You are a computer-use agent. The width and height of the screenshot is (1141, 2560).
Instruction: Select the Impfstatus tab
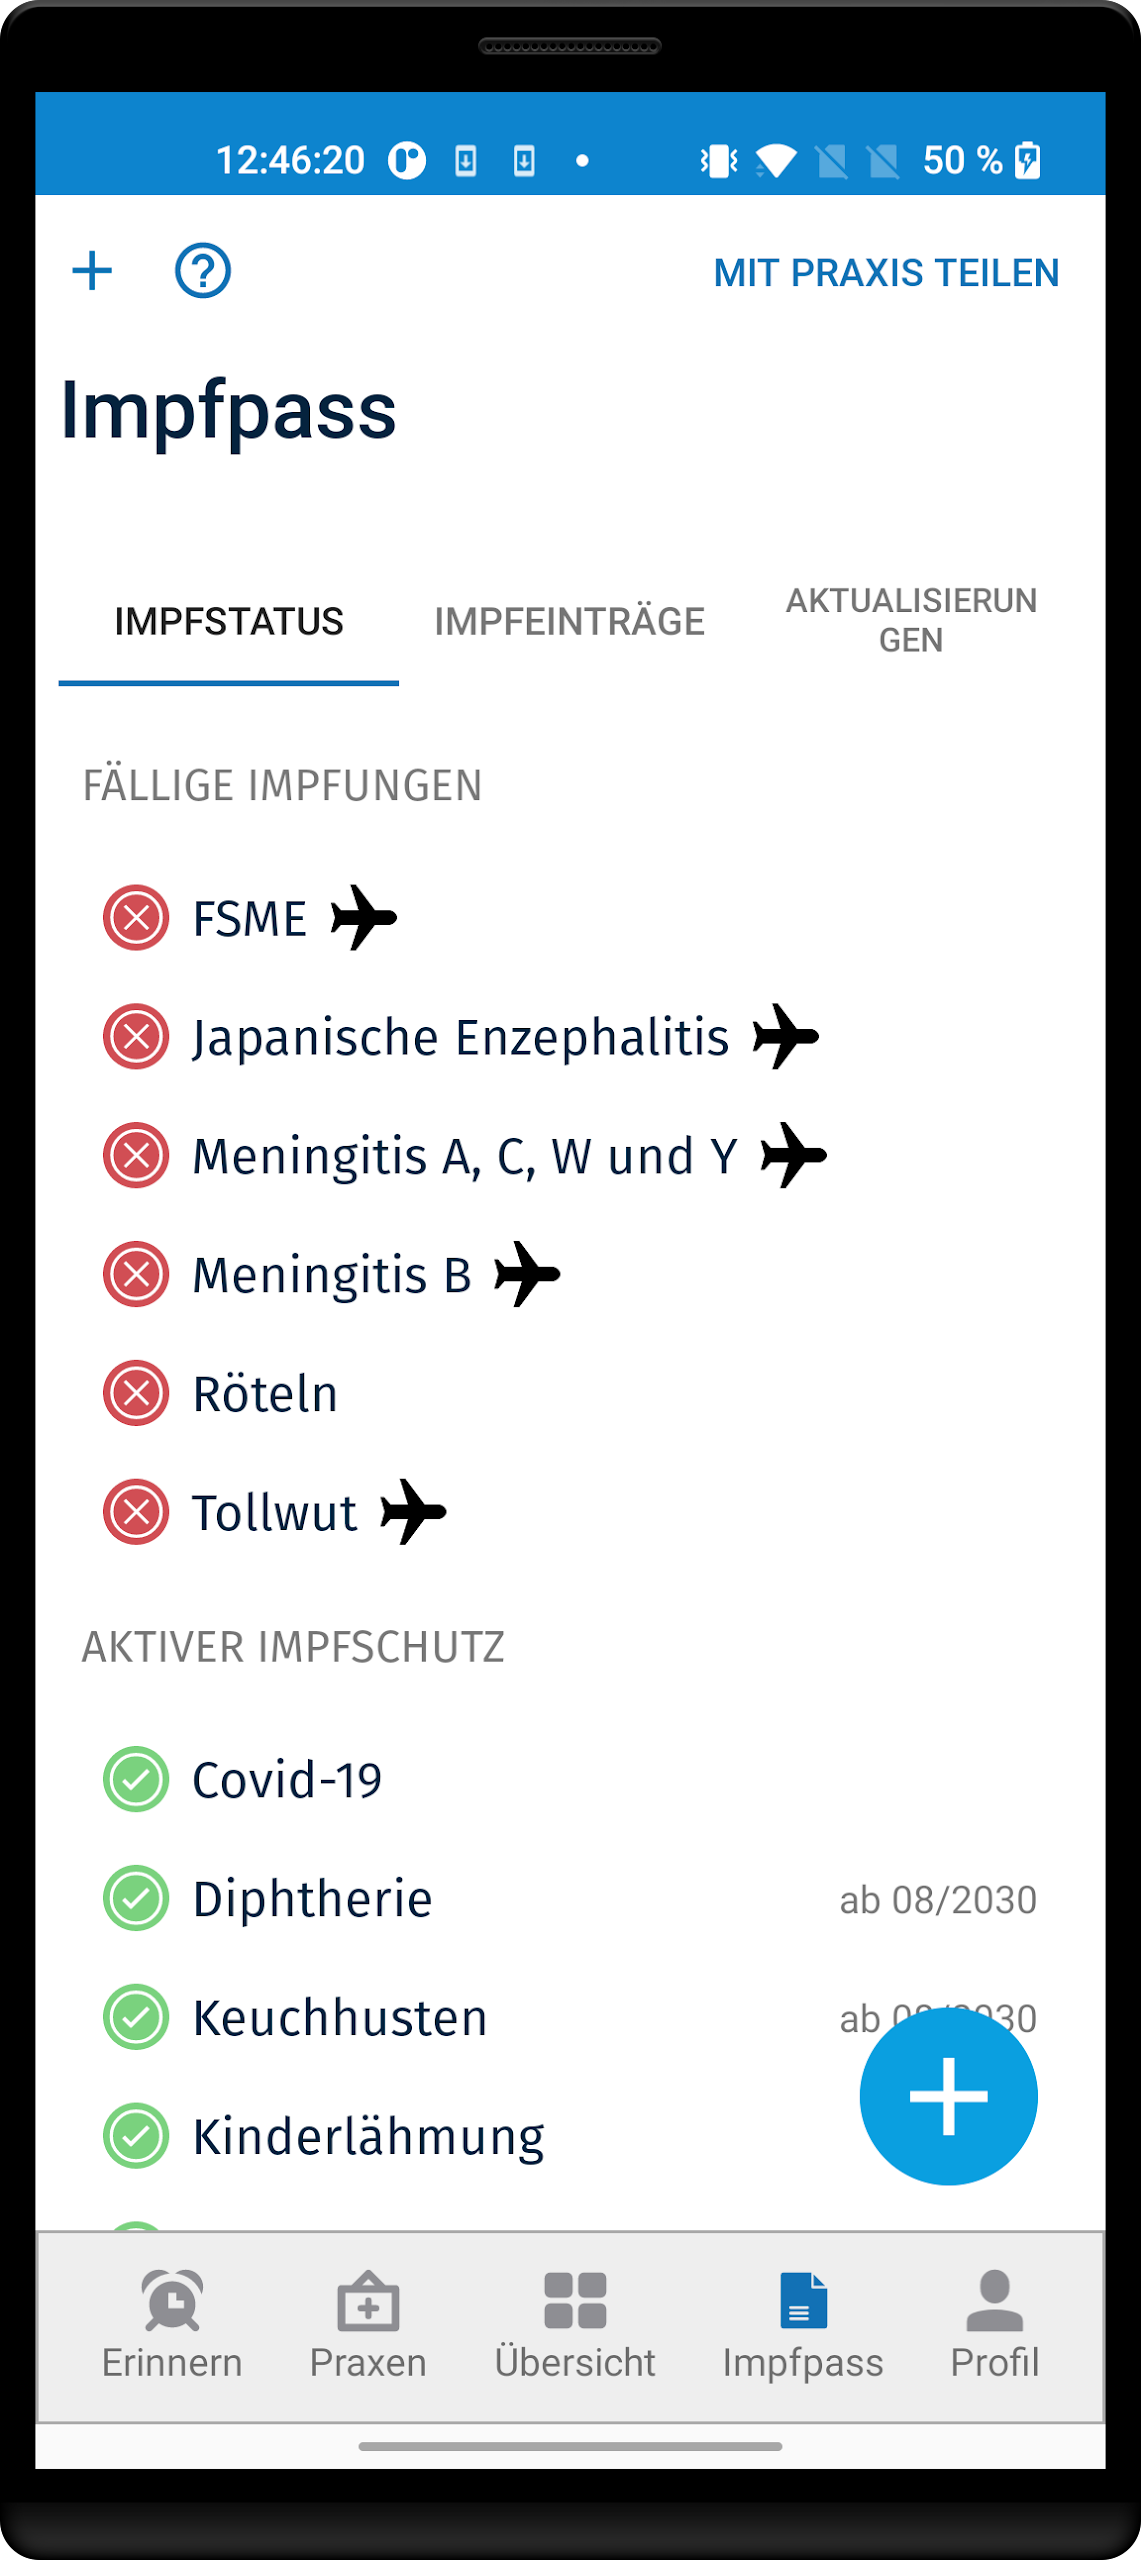click(x=229, y=622)
